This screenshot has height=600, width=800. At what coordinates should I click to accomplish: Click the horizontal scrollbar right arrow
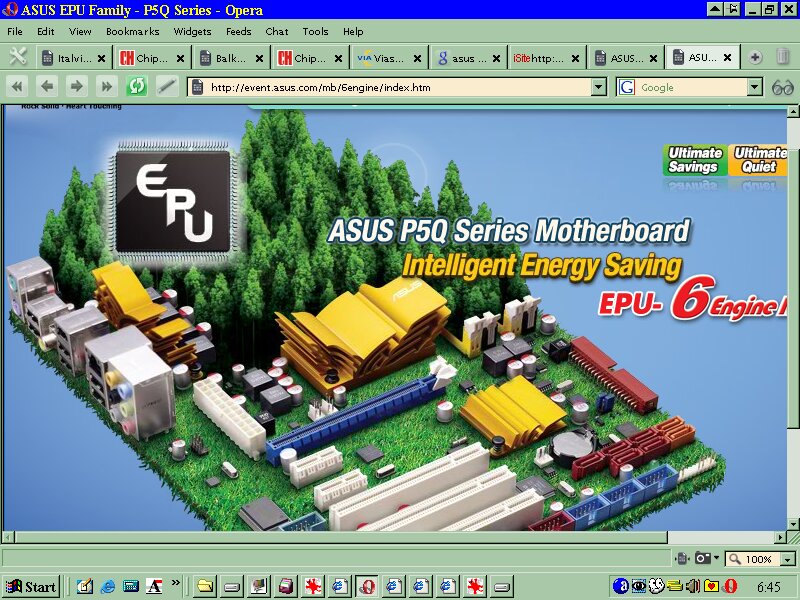(781, 537)
